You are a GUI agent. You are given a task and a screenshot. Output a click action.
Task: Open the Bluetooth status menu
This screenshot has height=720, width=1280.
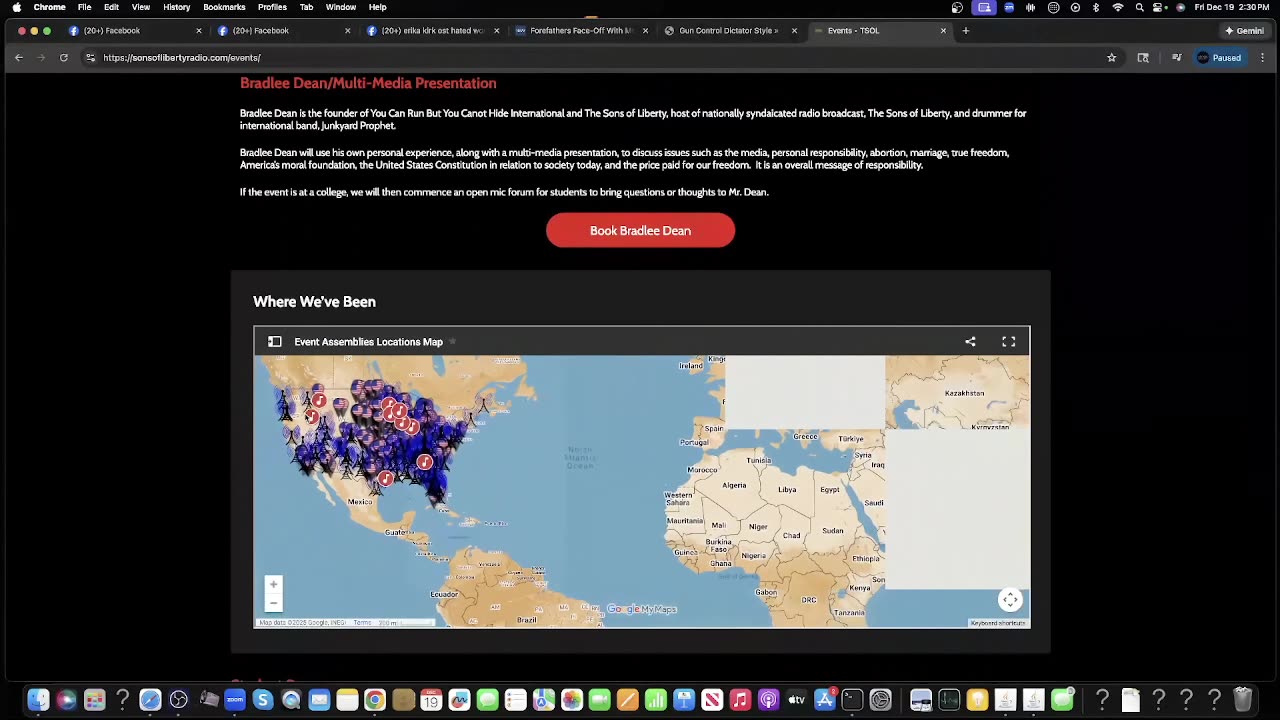(x=1096, y=7)
